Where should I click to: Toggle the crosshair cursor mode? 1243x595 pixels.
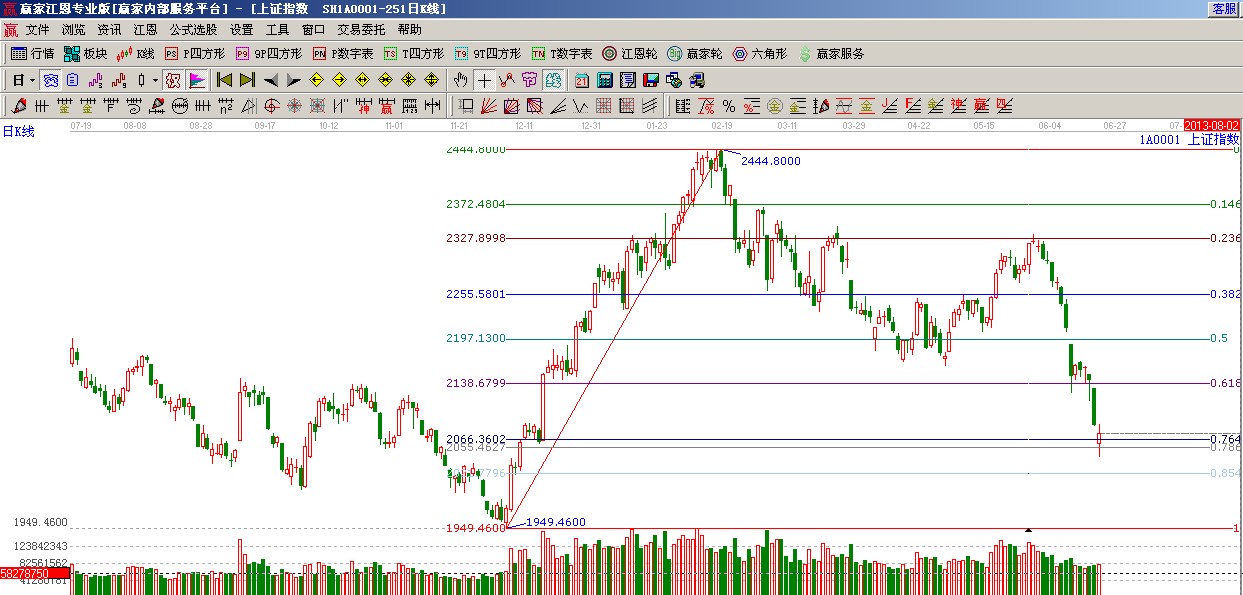484,80
